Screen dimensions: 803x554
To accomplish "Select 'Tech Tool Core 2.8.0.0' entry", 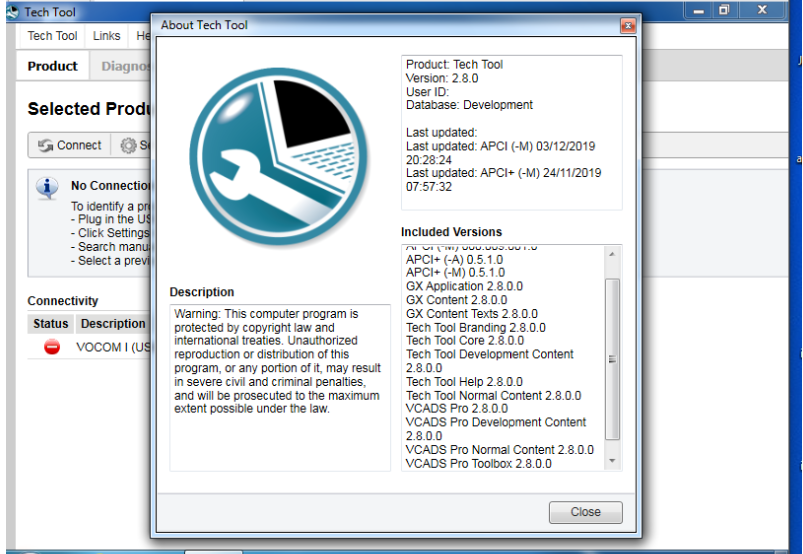I will pos(465,340).
